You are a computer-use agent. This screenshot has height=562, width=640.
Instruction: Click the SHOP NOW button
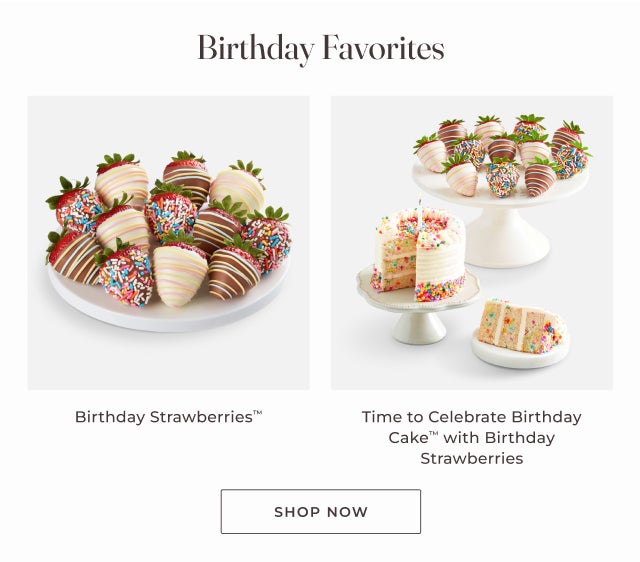pos(320,511)
